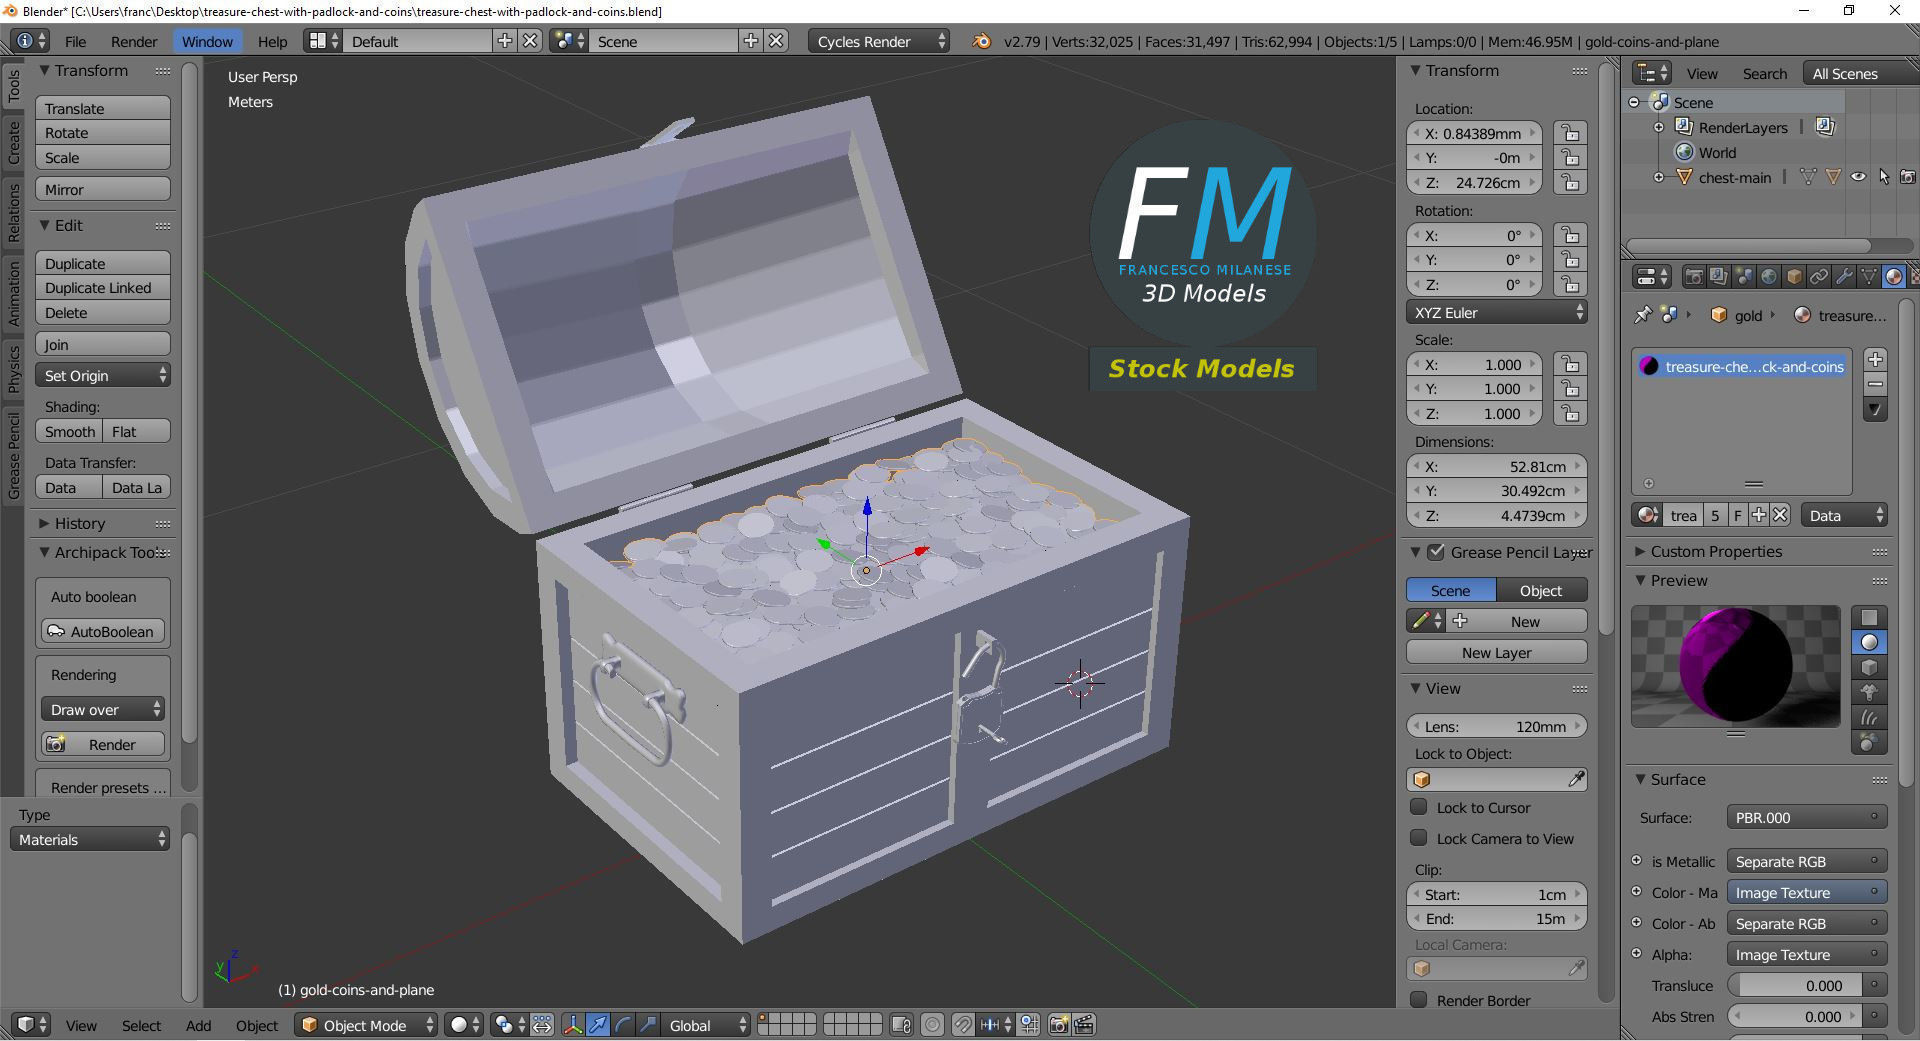Open the Cycles Render engine dropdown
The width and height of the screenshot is (1920, 1041).
(x=879, y=41)
